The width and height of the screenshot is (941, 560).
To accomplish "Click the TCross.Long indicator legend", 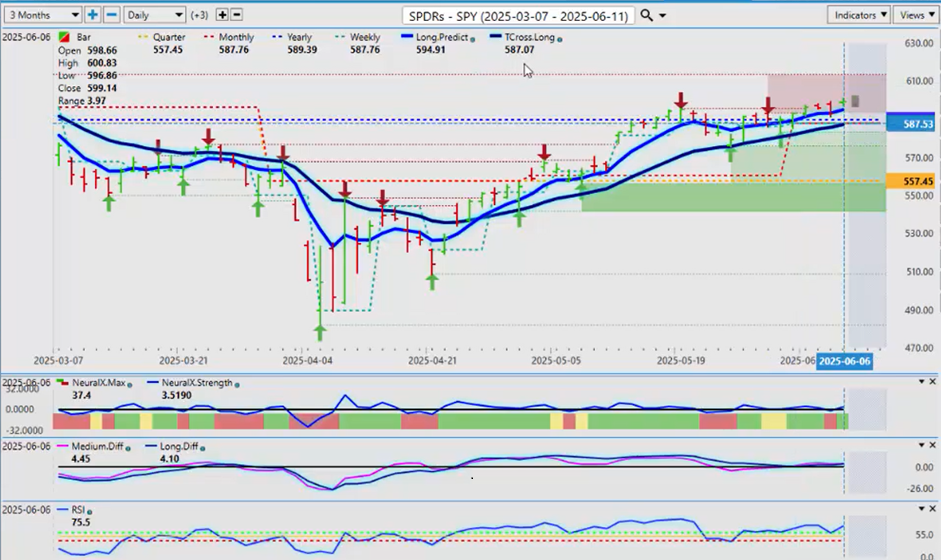I will [529, 37].
